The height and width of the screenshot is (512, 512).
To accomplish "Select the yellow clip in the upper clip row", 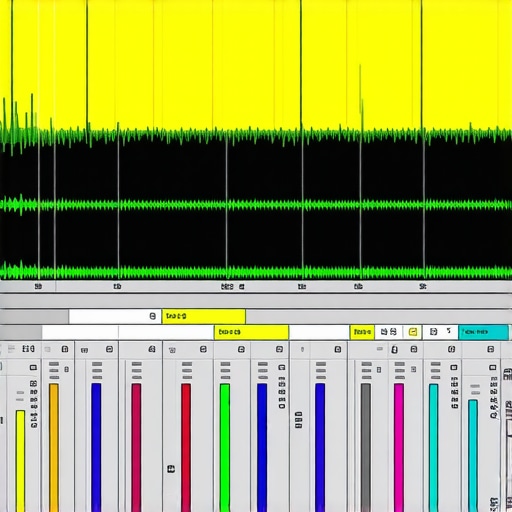I will click(204, 316).
